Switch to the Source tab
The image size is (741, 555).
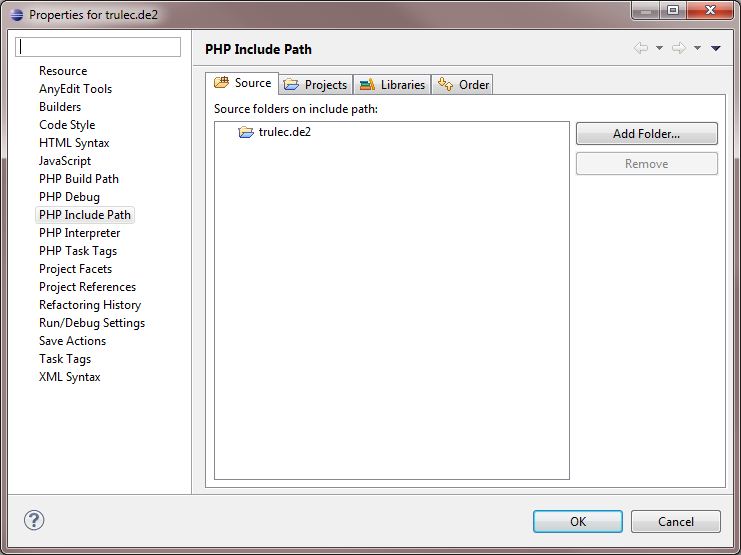[242, 83]
